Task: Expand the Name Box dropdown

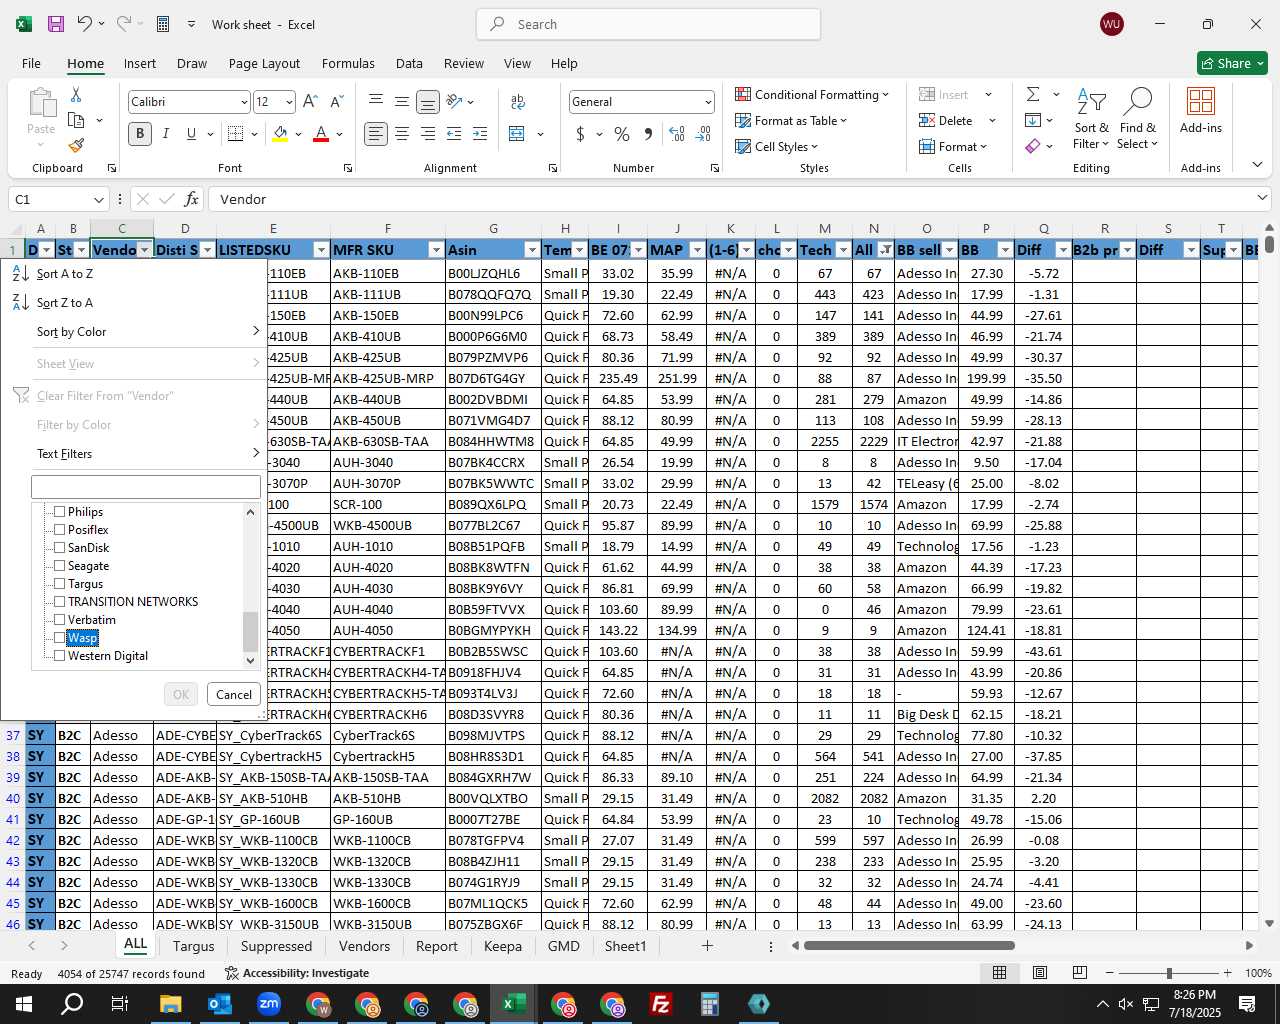Action: click(98, 200)
